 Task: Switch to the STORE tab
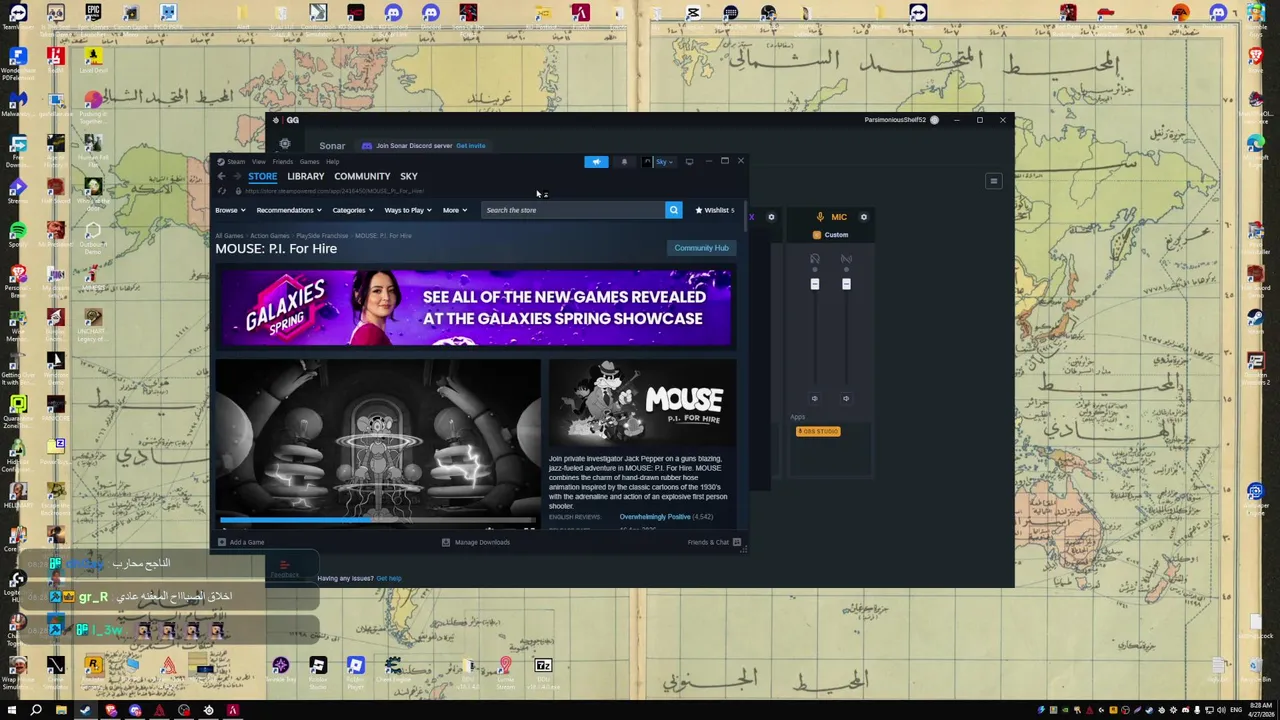click(x=263, y=176)
